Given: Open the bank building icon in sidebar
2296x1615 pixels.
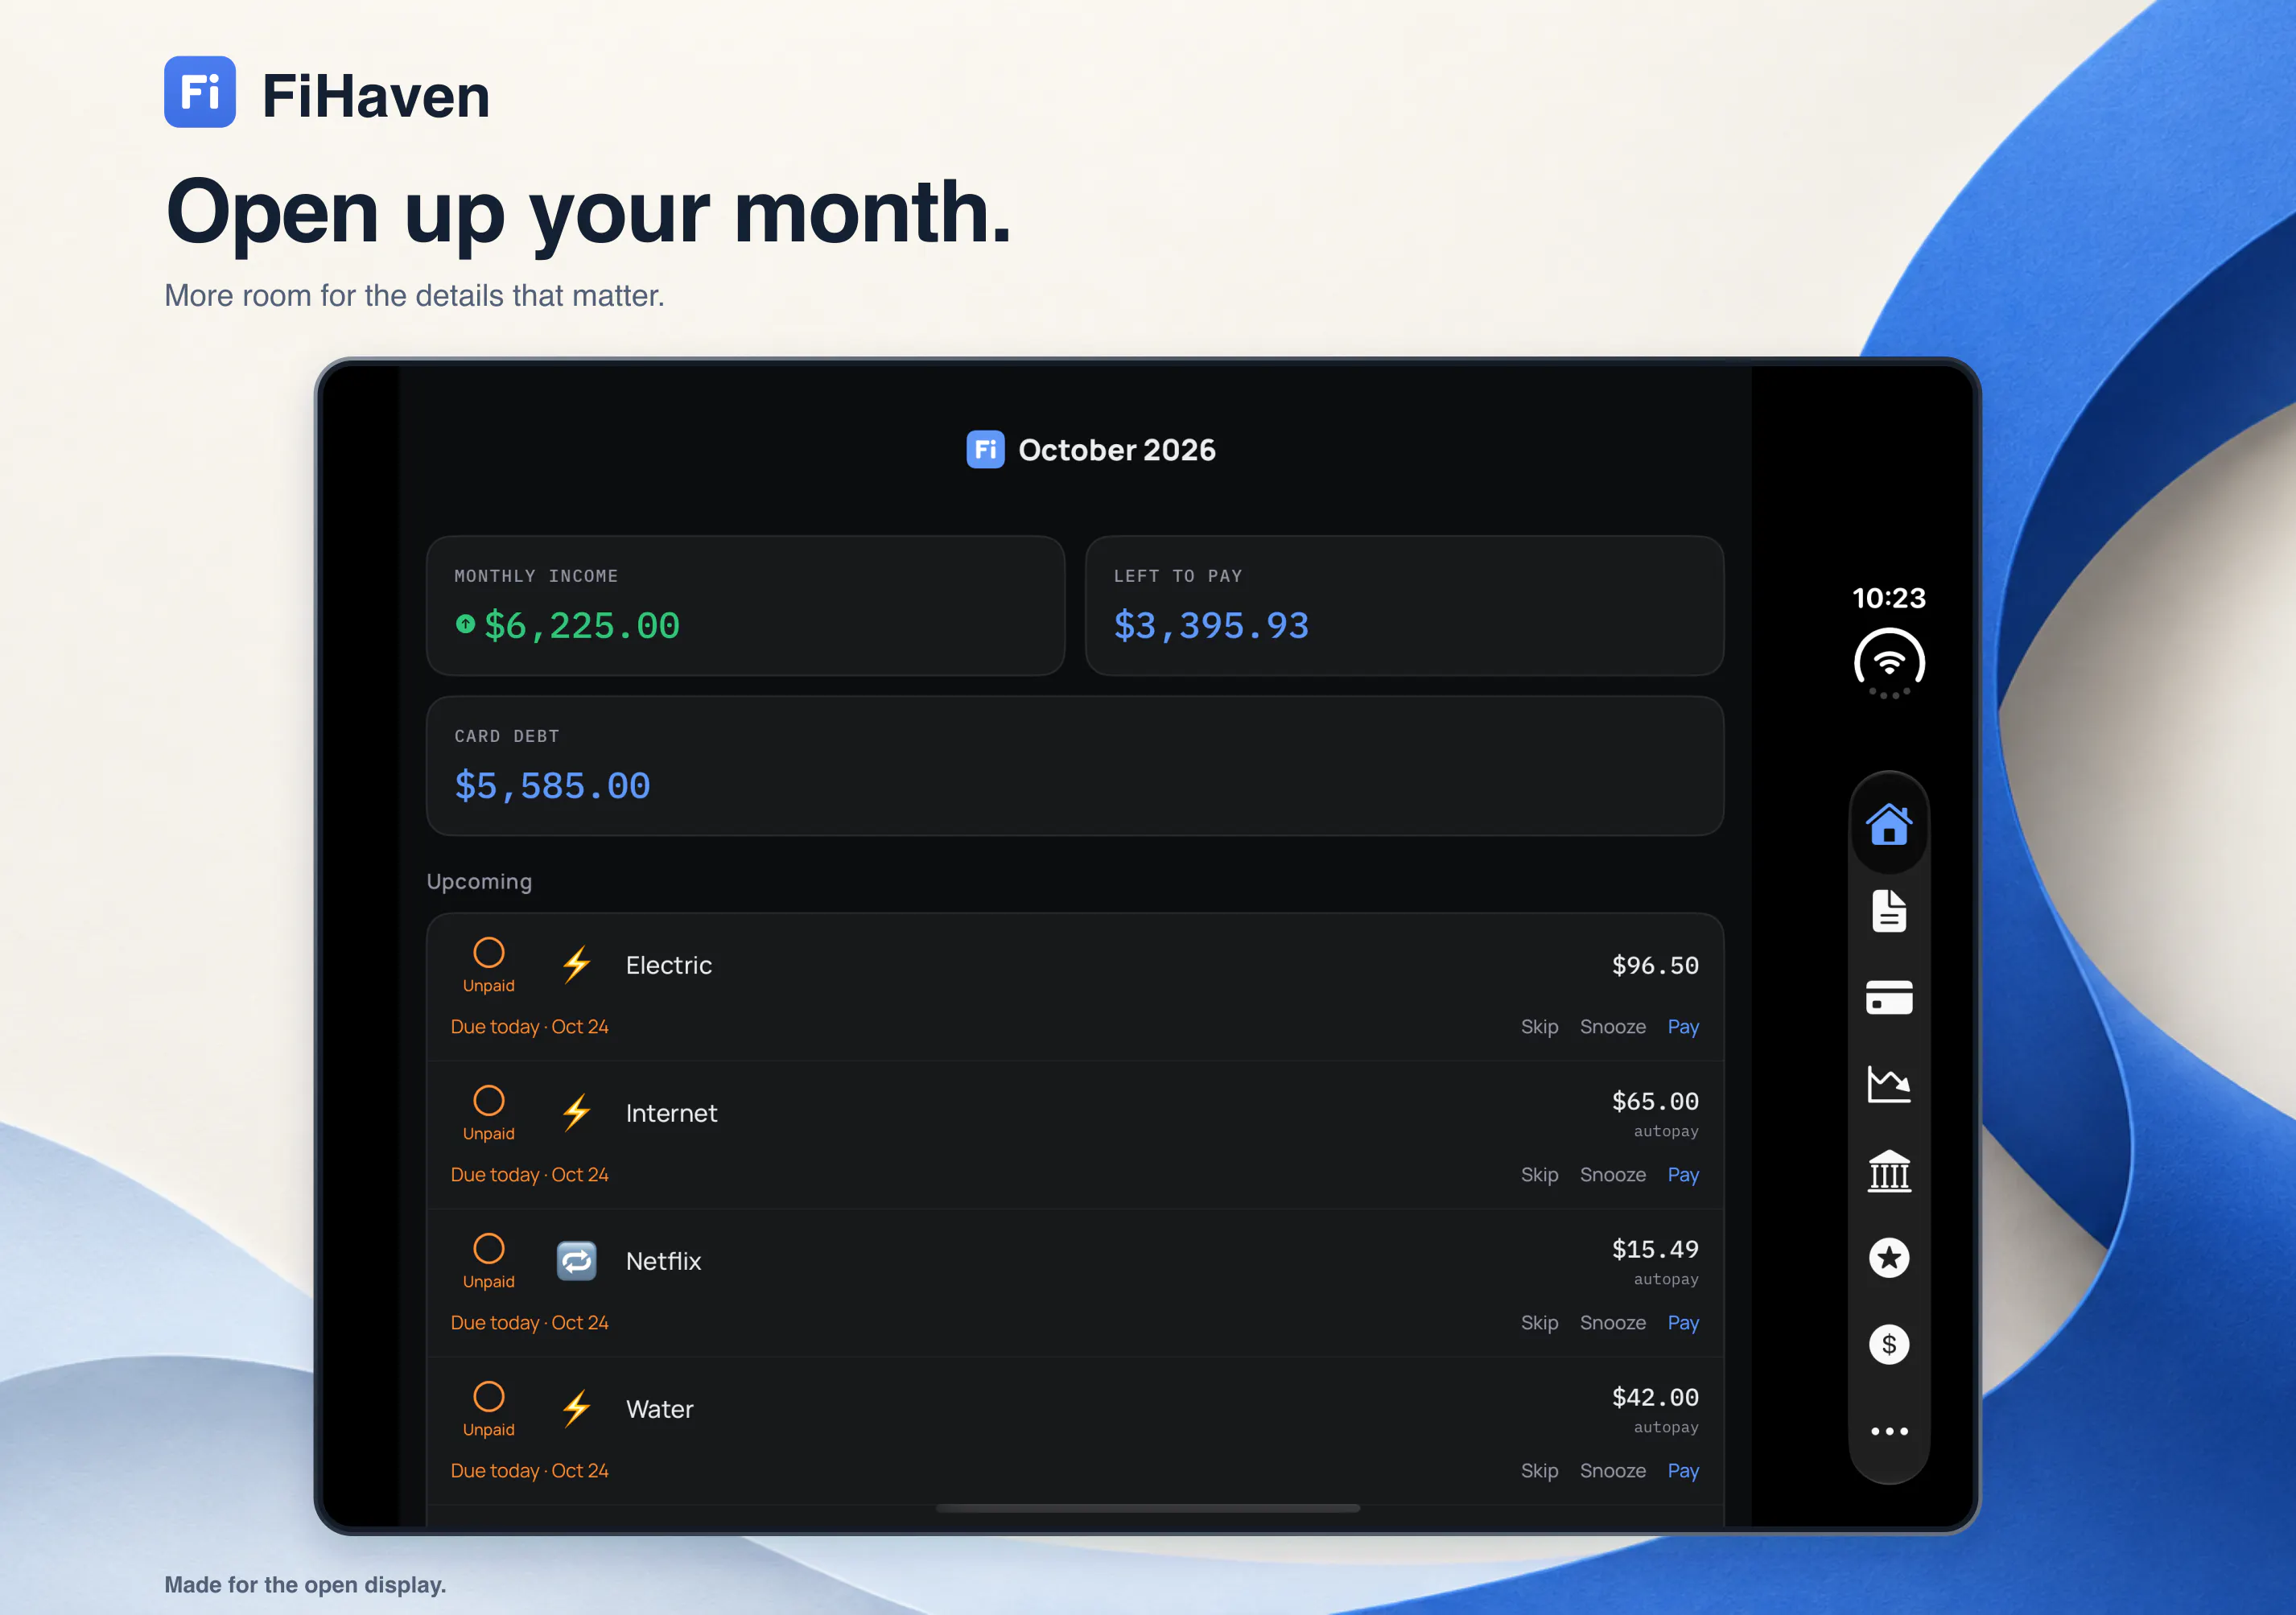Looking at the screenshot, I should coord(1888,1171).
